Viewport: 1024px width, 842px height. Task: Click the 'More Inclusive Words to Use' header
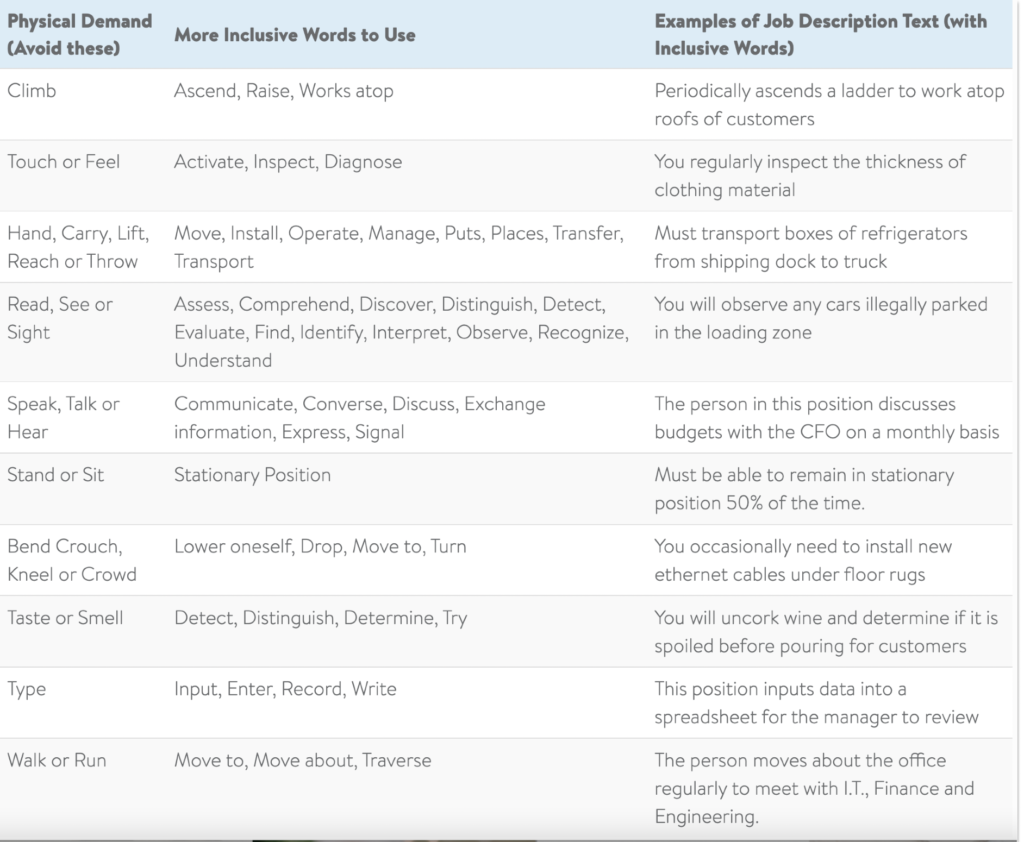[295, 35]
